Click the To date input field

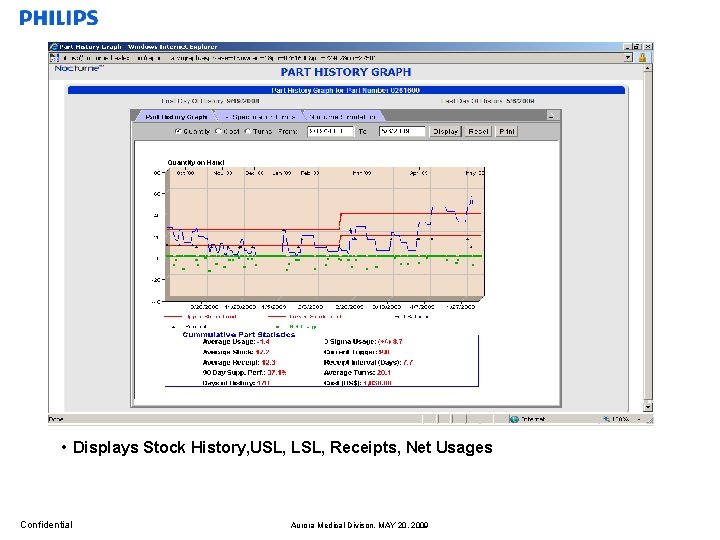coord(402,131)
